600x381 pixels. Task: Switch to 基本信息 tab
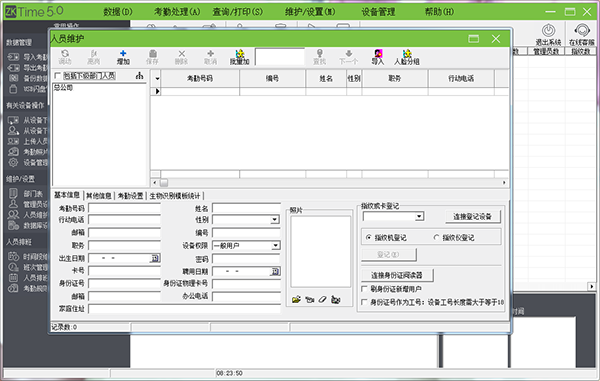click(67, 195)
